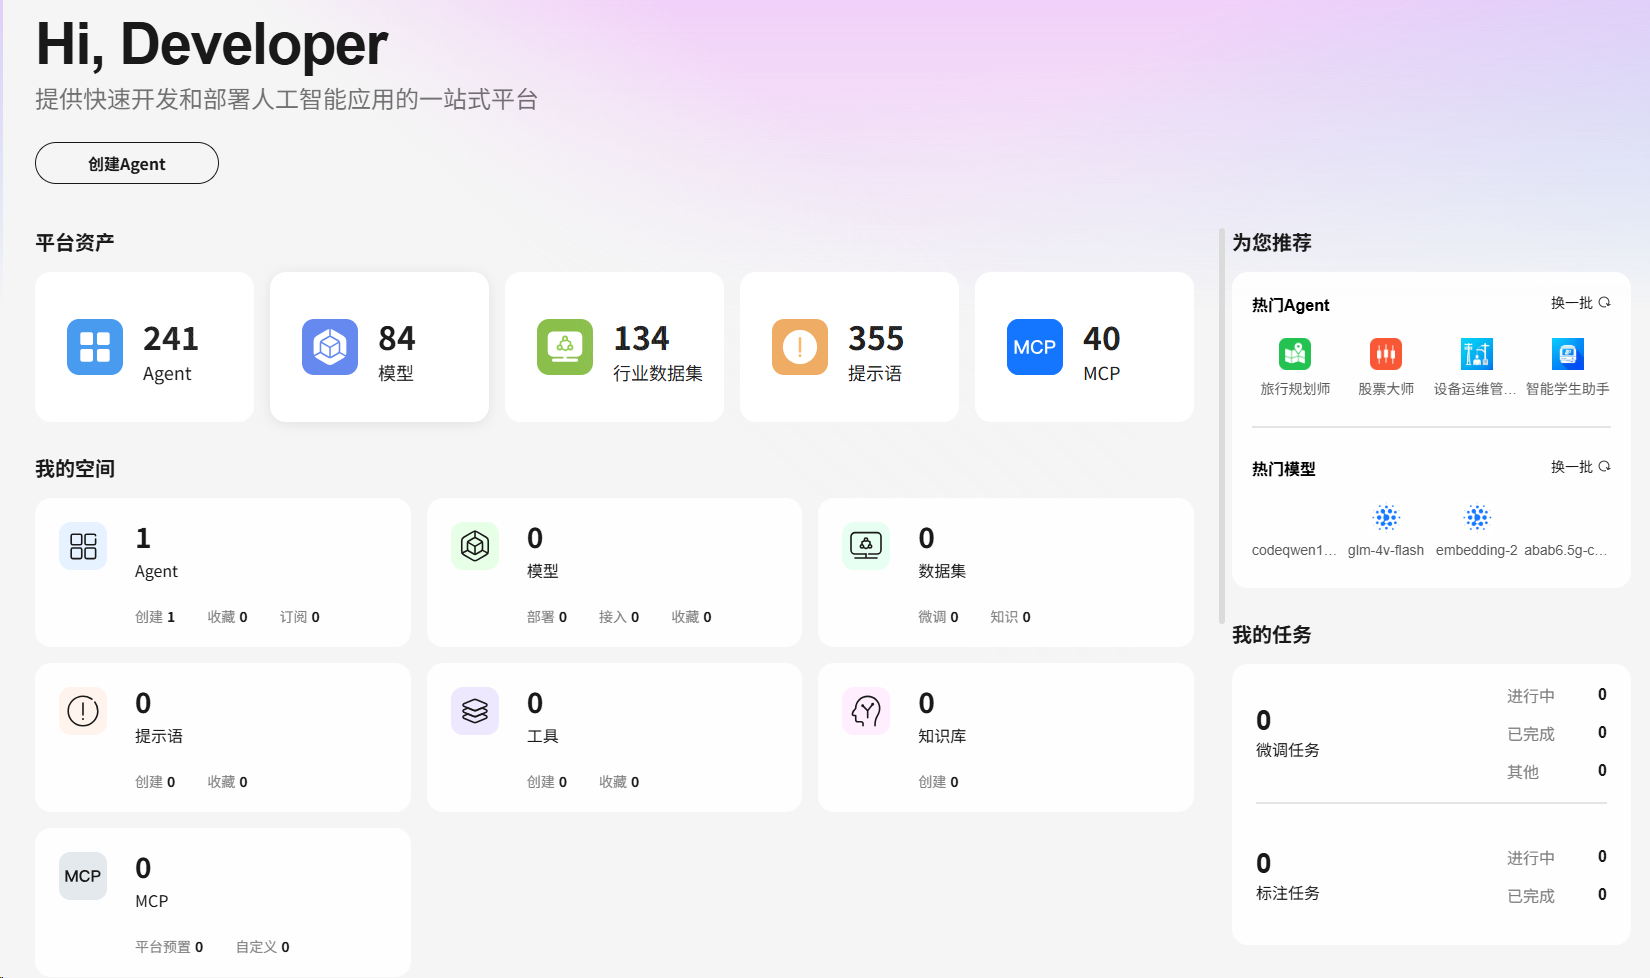Open the abab6.5g-c… model entry
The image size is (1650, 978).
(x=1566, y=550)
